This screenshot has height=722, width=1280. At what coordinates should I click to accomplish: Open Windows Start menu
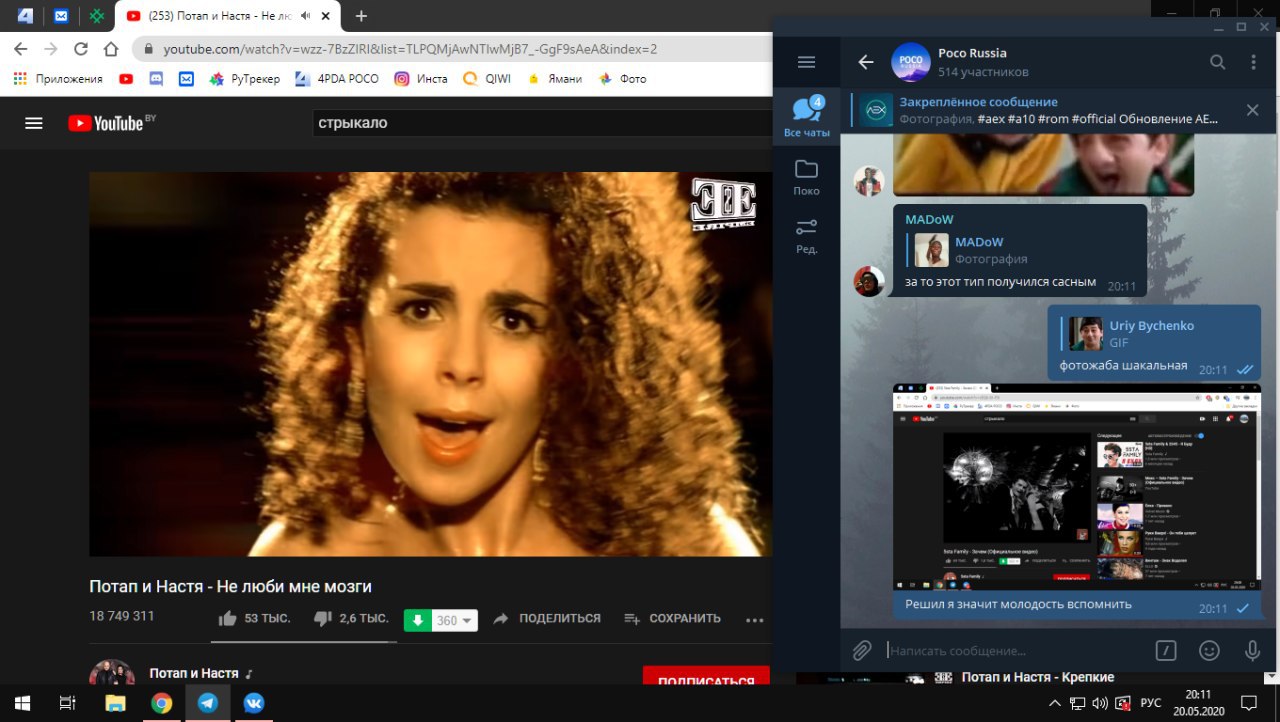[x=22, y=703]
